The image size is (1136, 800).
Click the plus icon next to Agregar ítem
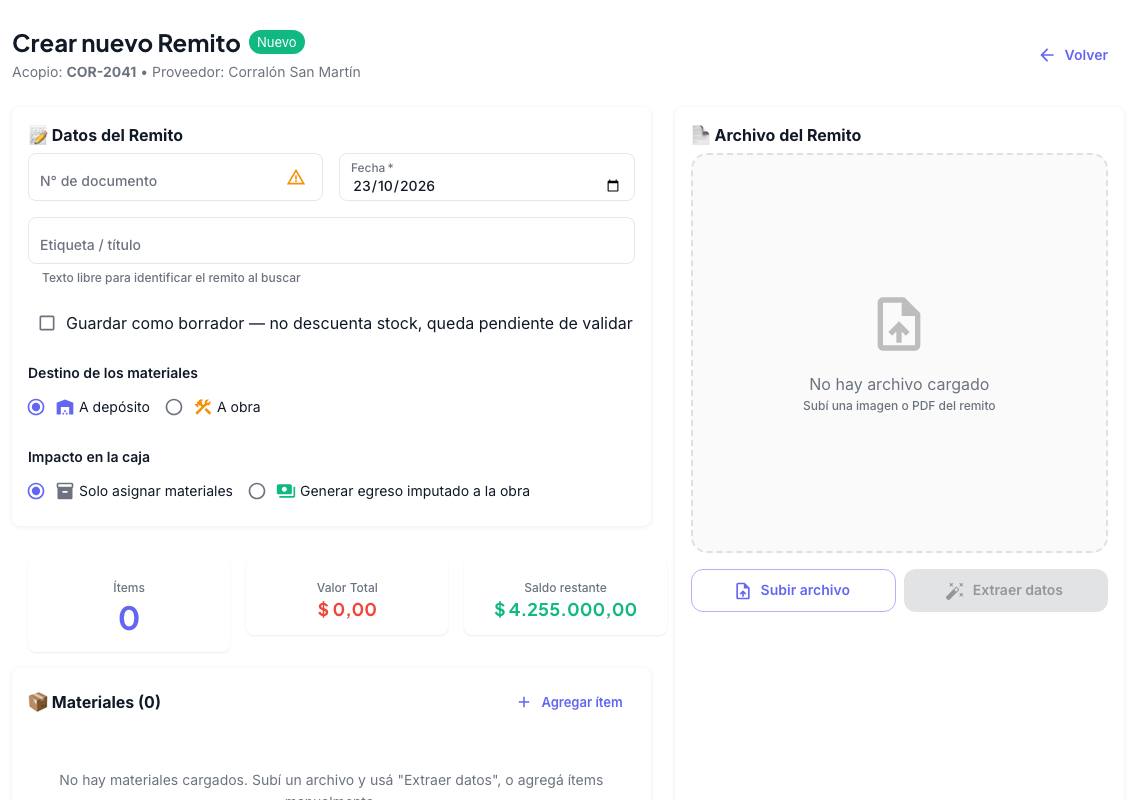(x=524, y=702)
